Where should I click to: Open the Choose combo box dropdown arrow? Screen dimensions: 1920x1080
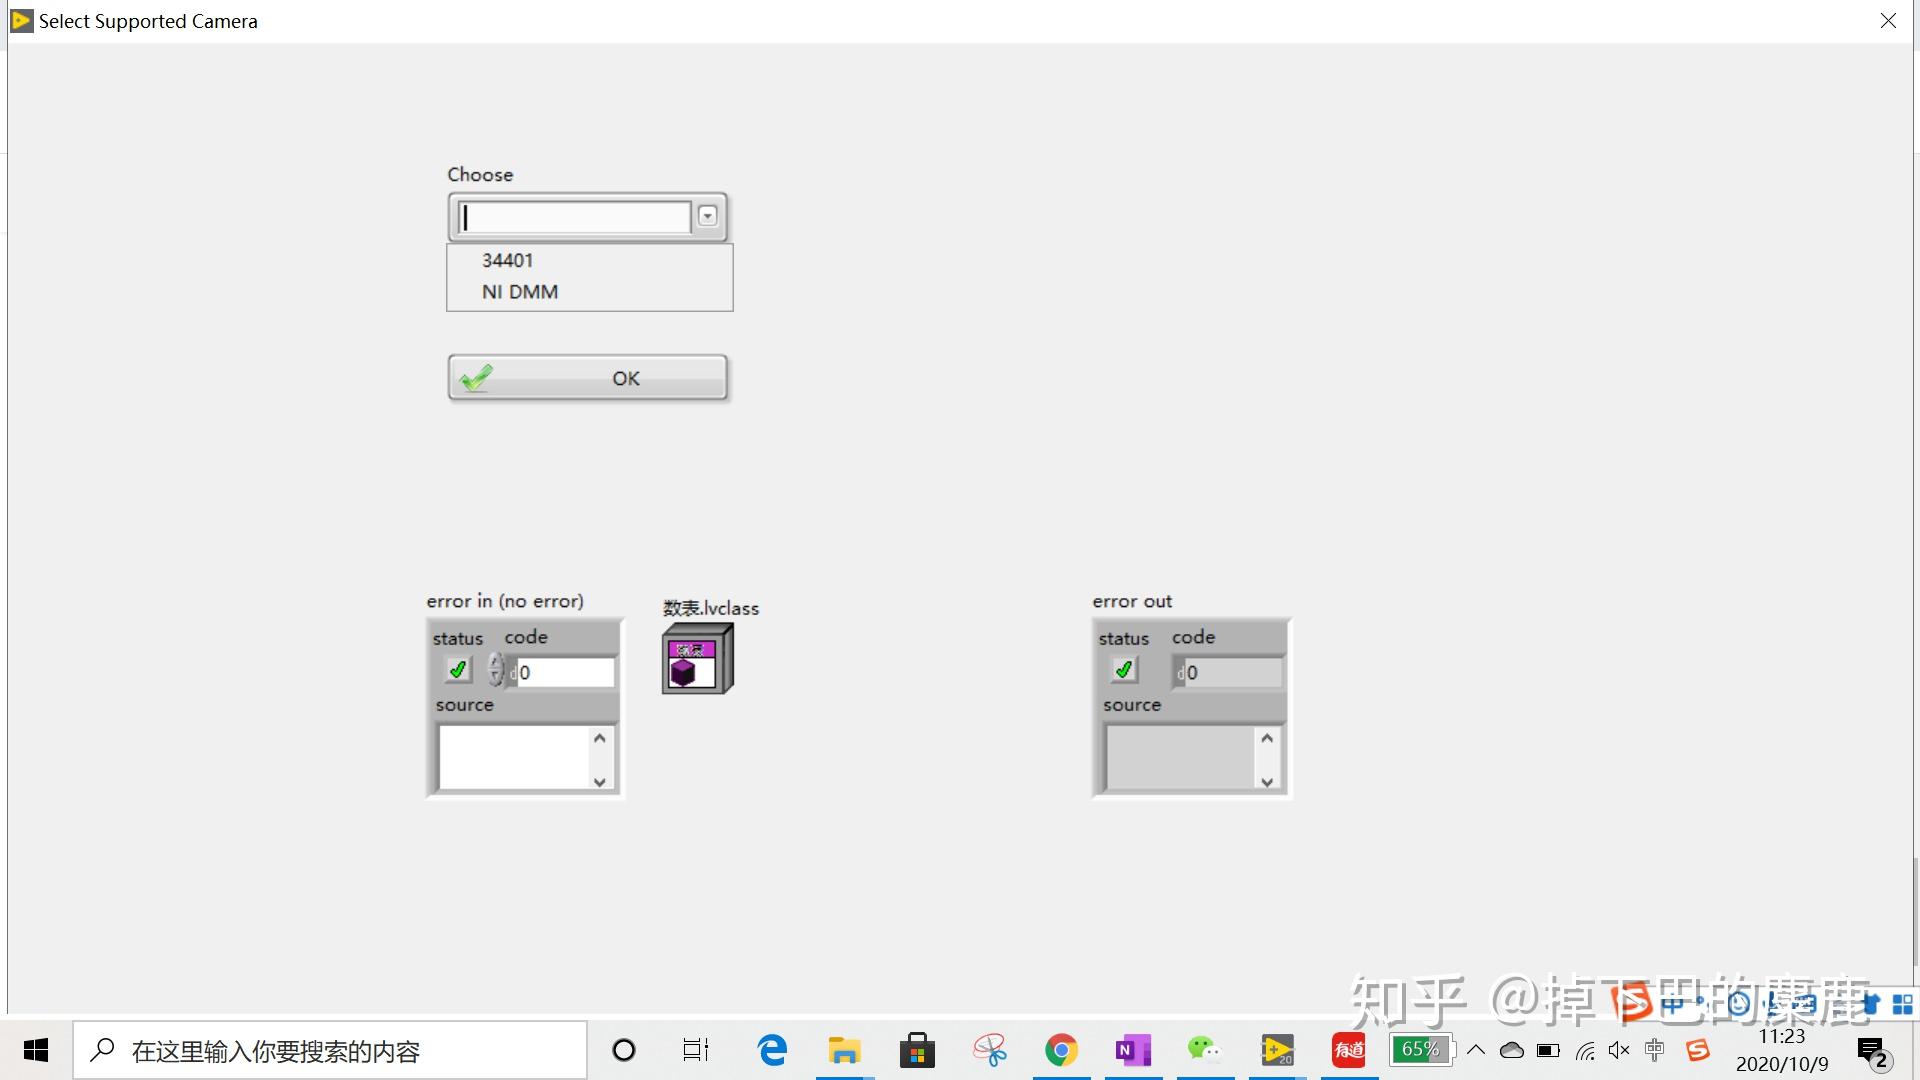click(x=707, y=216)
